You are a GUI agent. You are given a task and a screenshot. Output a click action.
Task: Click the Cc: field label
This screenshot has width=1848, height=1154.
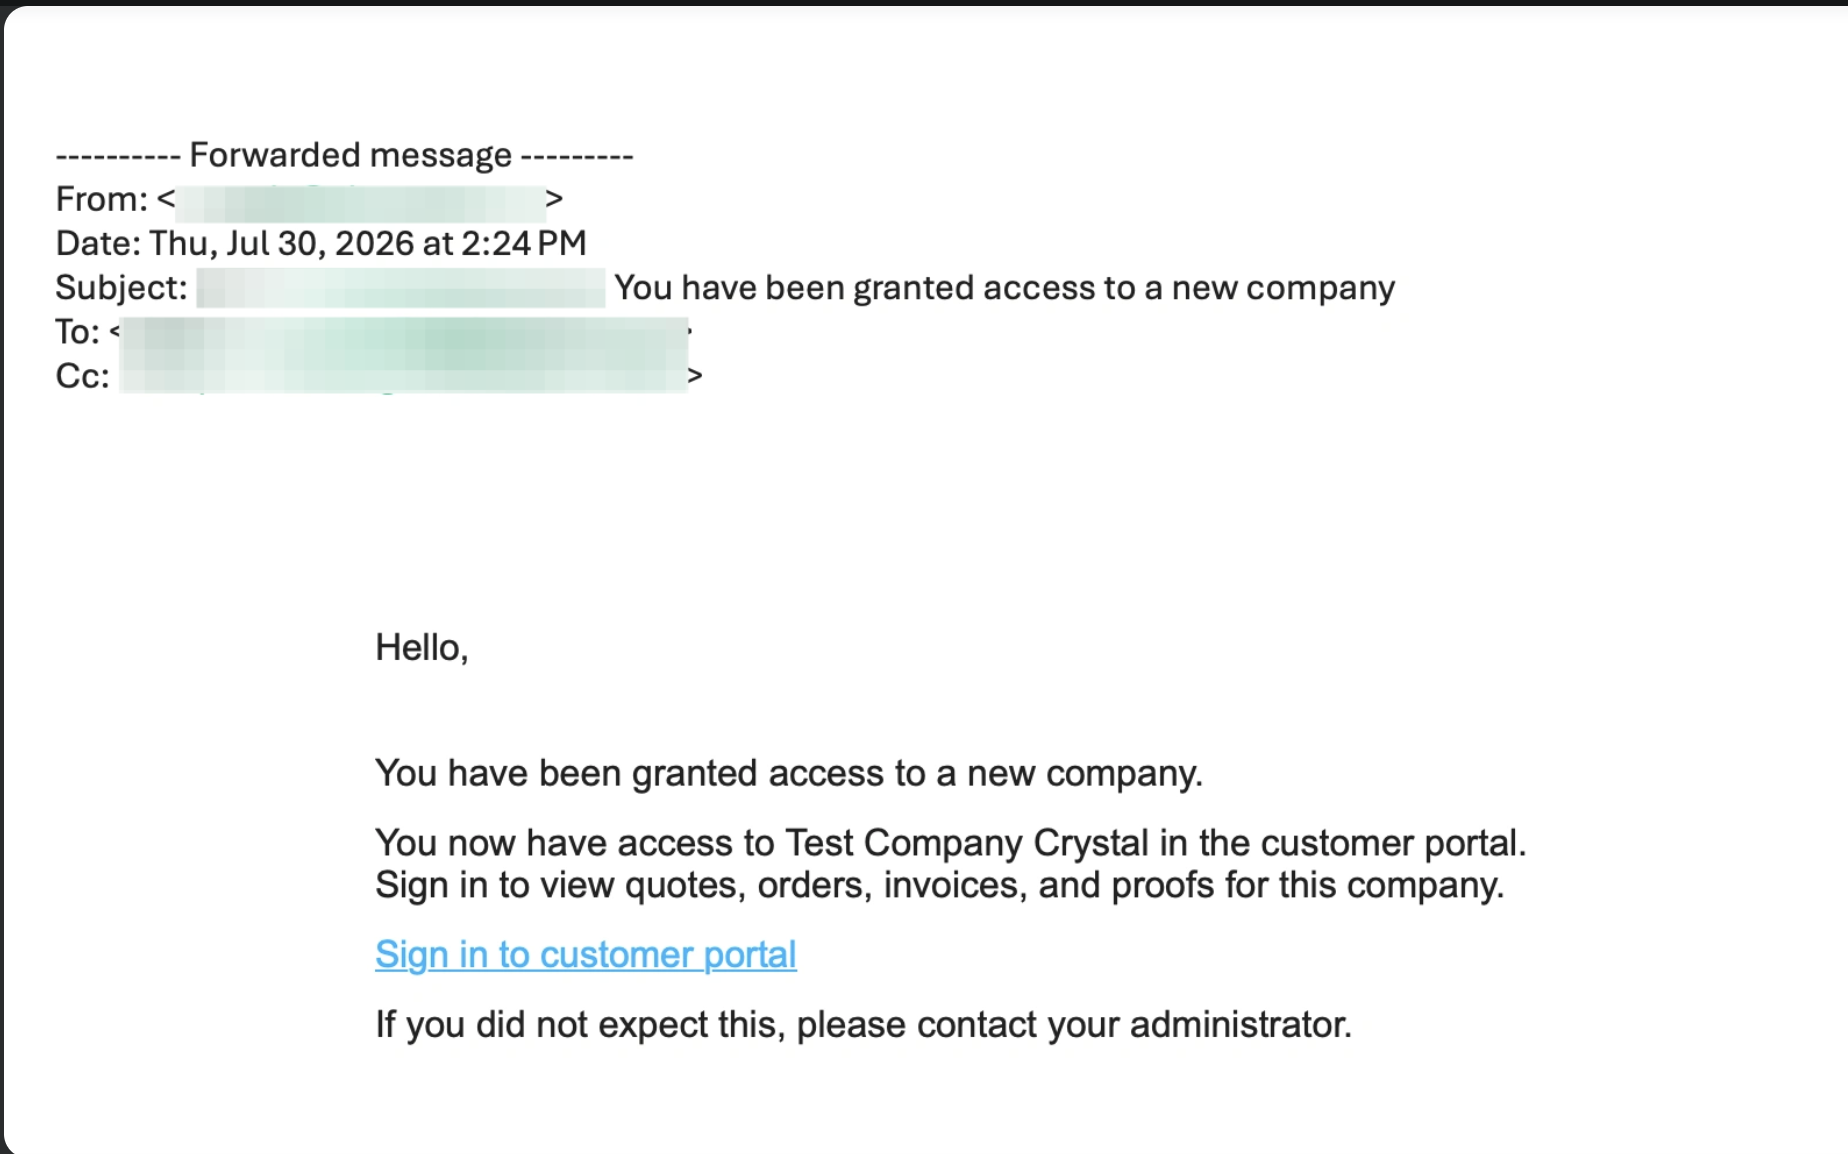82,376
